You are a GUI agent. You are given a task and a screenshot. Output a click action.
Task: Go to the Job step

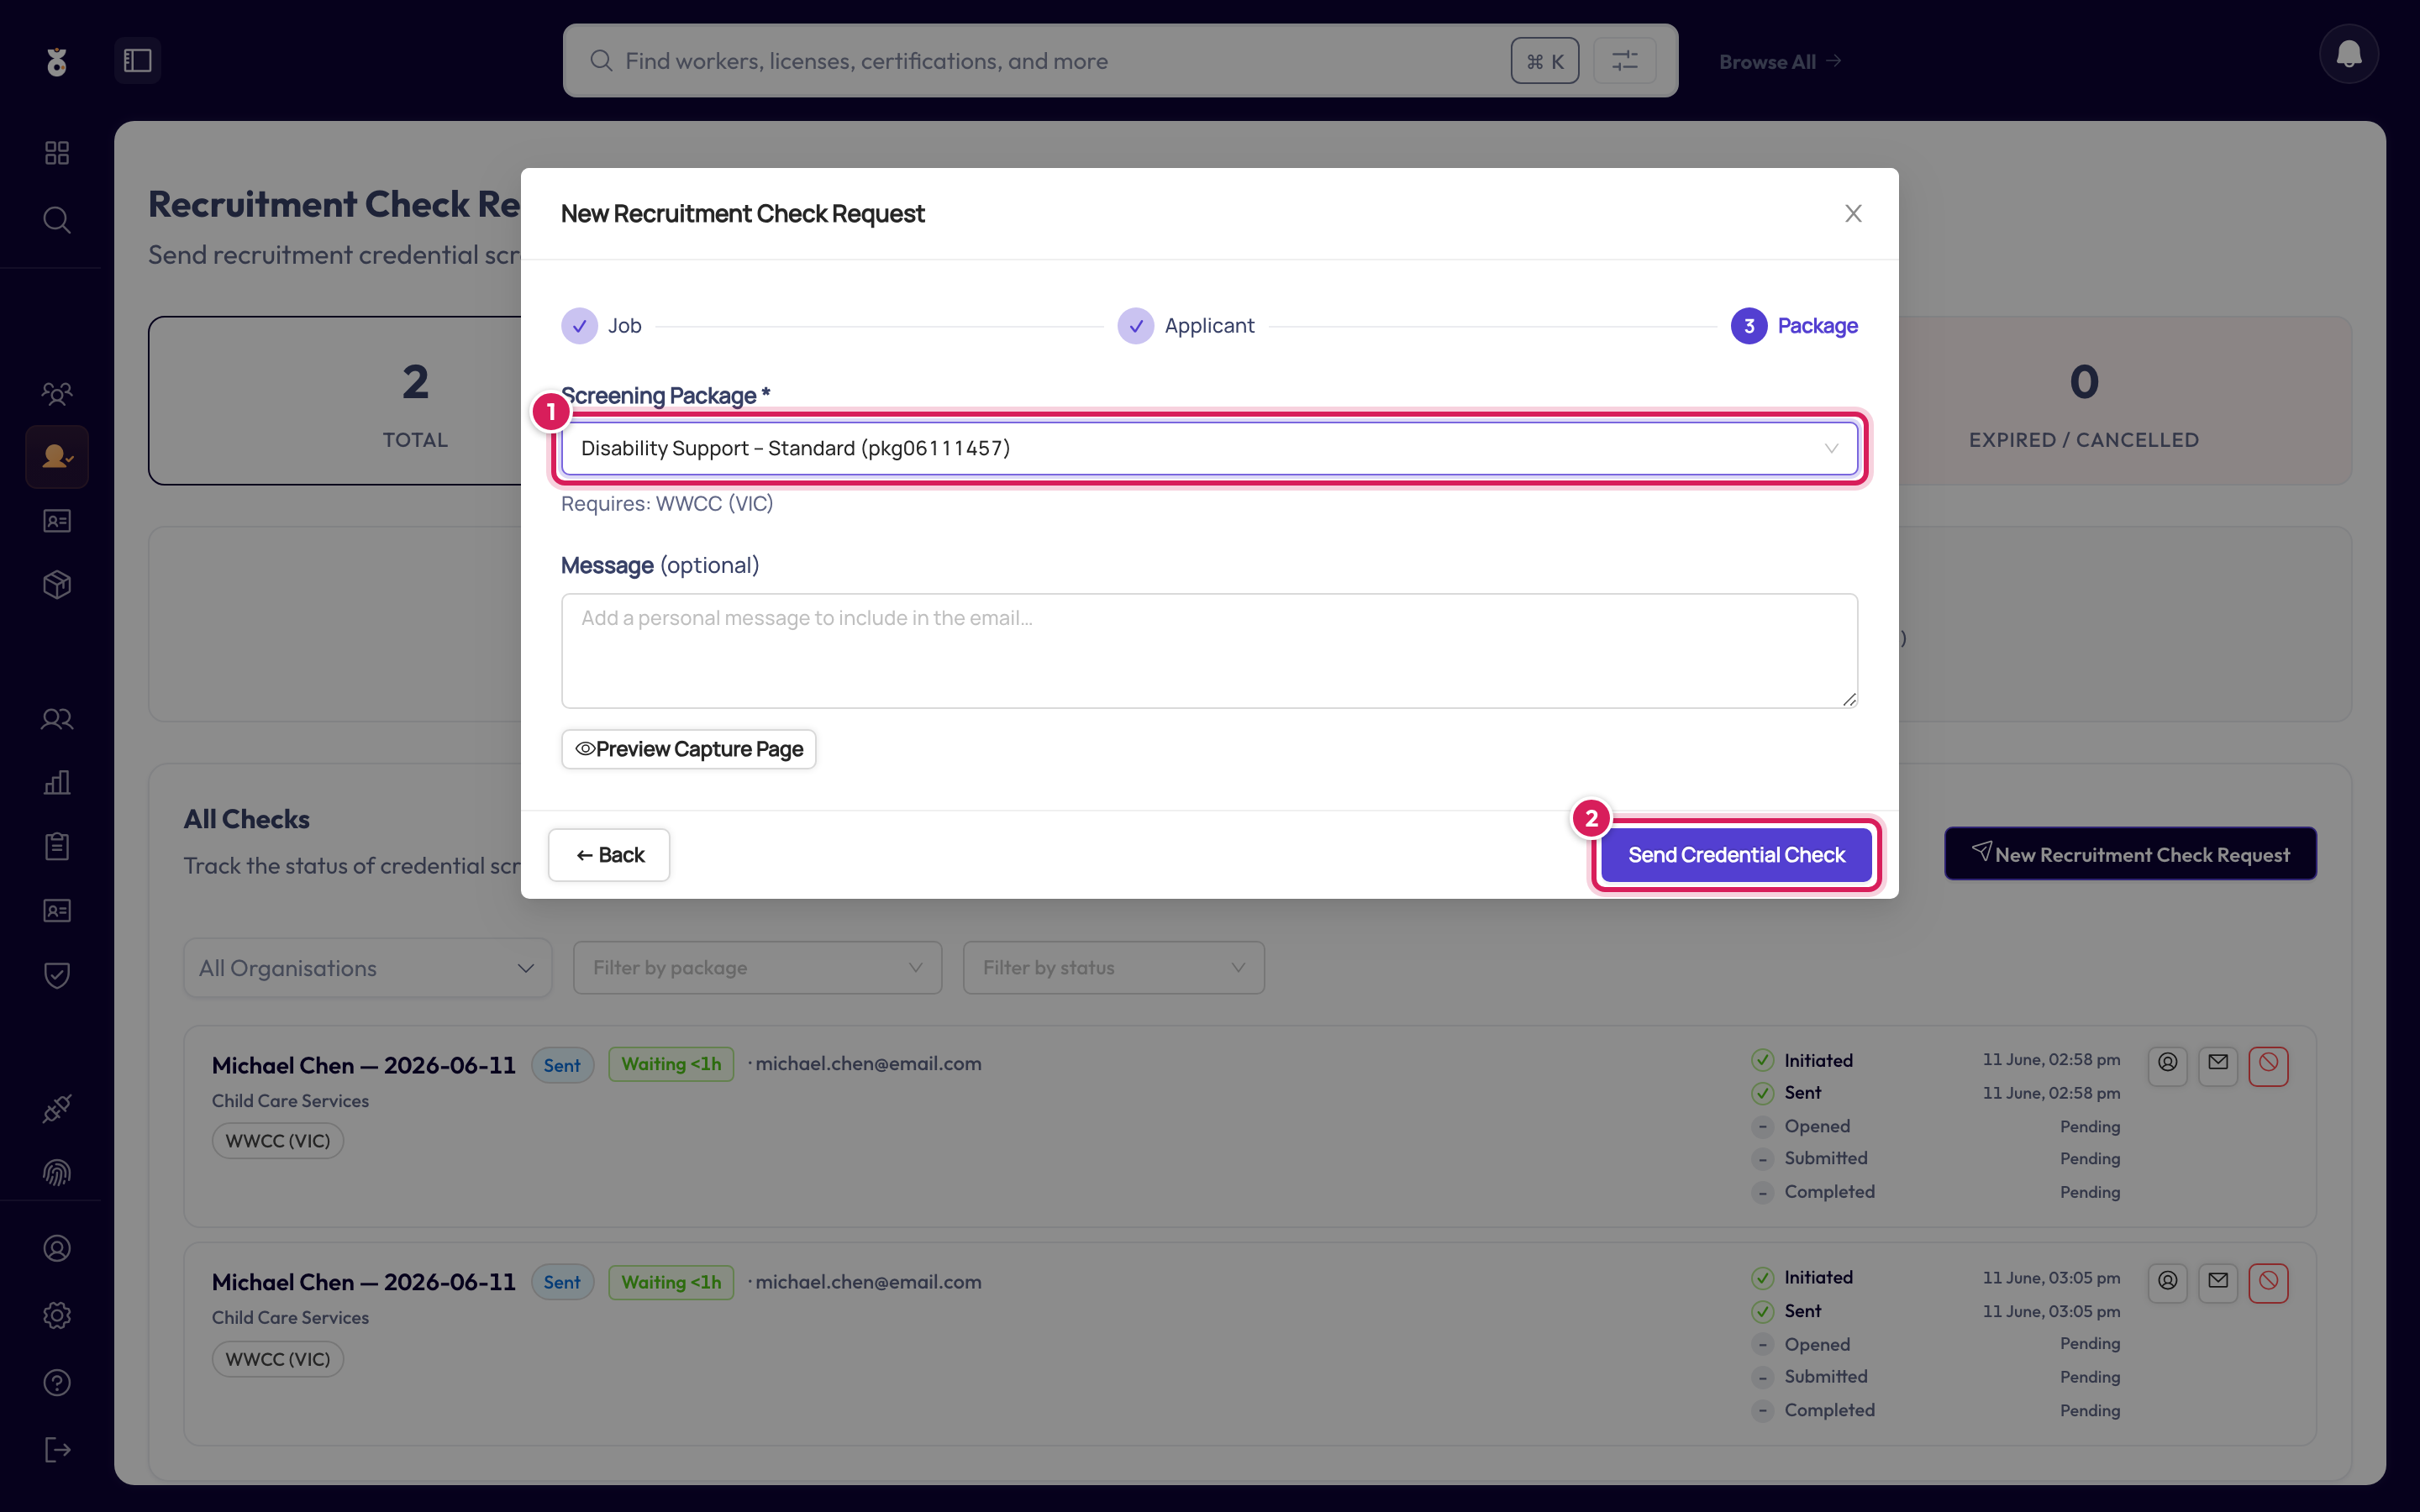602,326
